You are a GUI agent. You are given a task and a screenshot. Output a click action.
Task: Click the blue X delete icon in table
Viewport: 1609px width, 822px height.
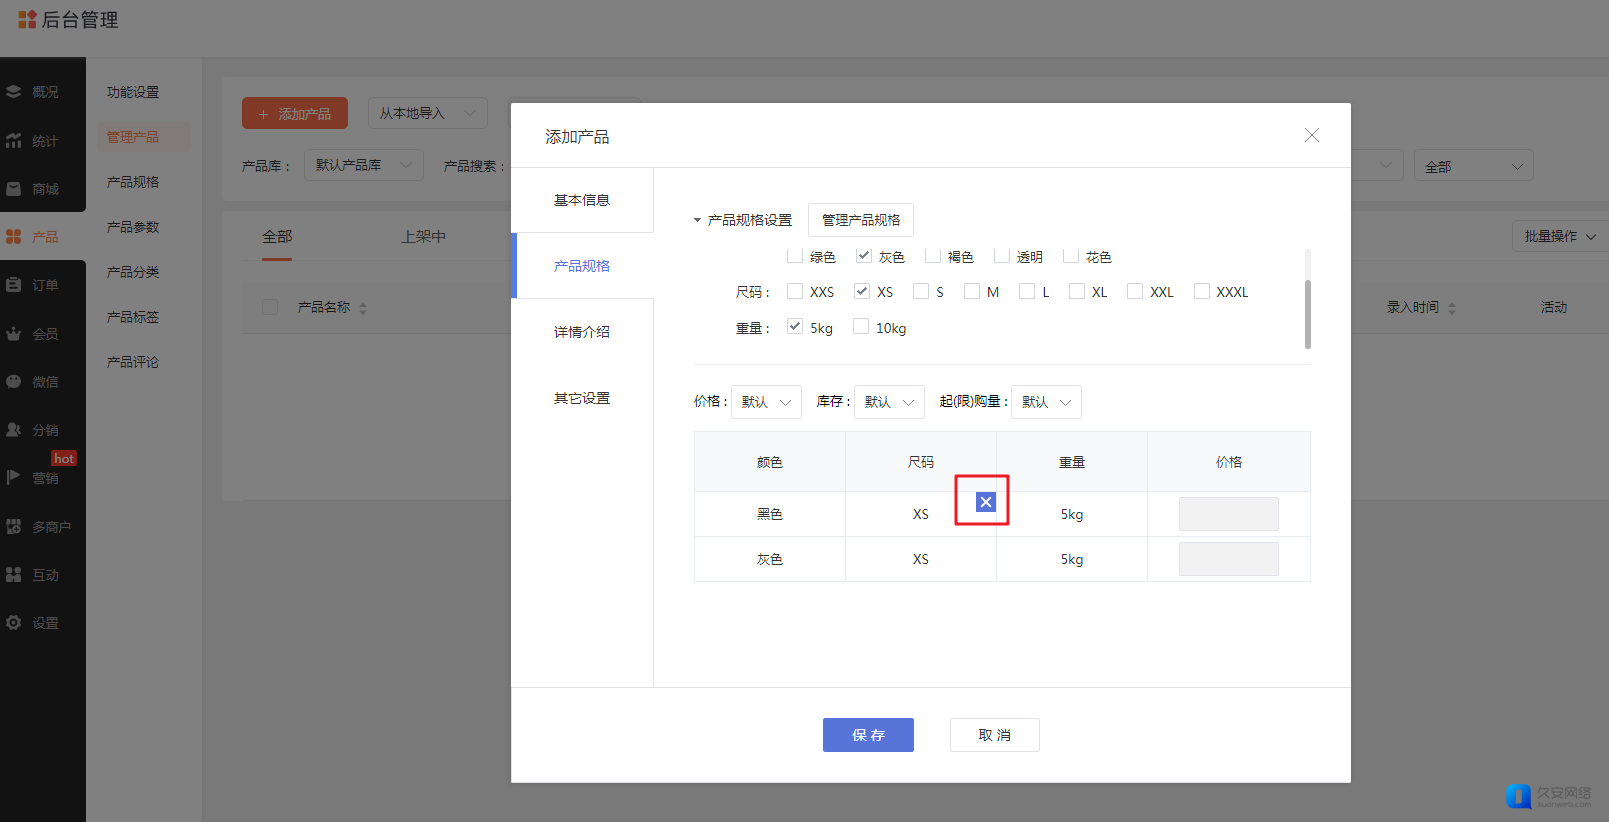pyautogui.click(x=985, y=502)
